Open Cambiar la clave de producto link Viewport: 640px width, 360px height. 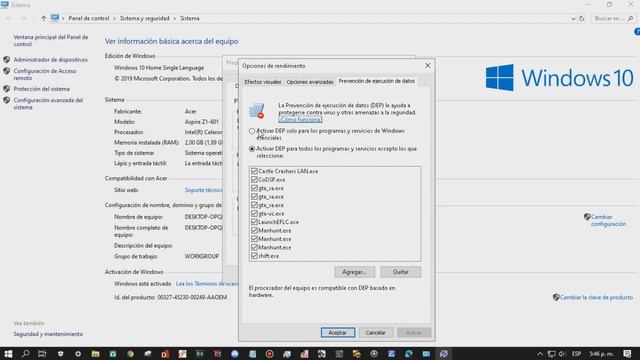pos(596,297)
